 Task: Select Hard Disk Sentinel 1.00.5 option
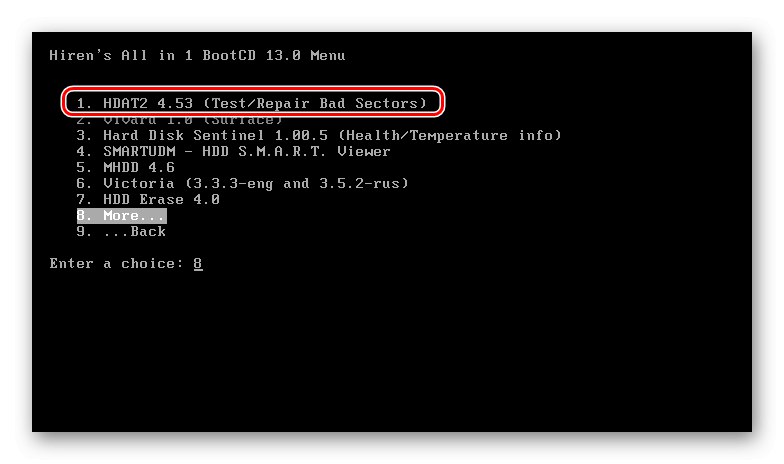click(x=319, y=135)
